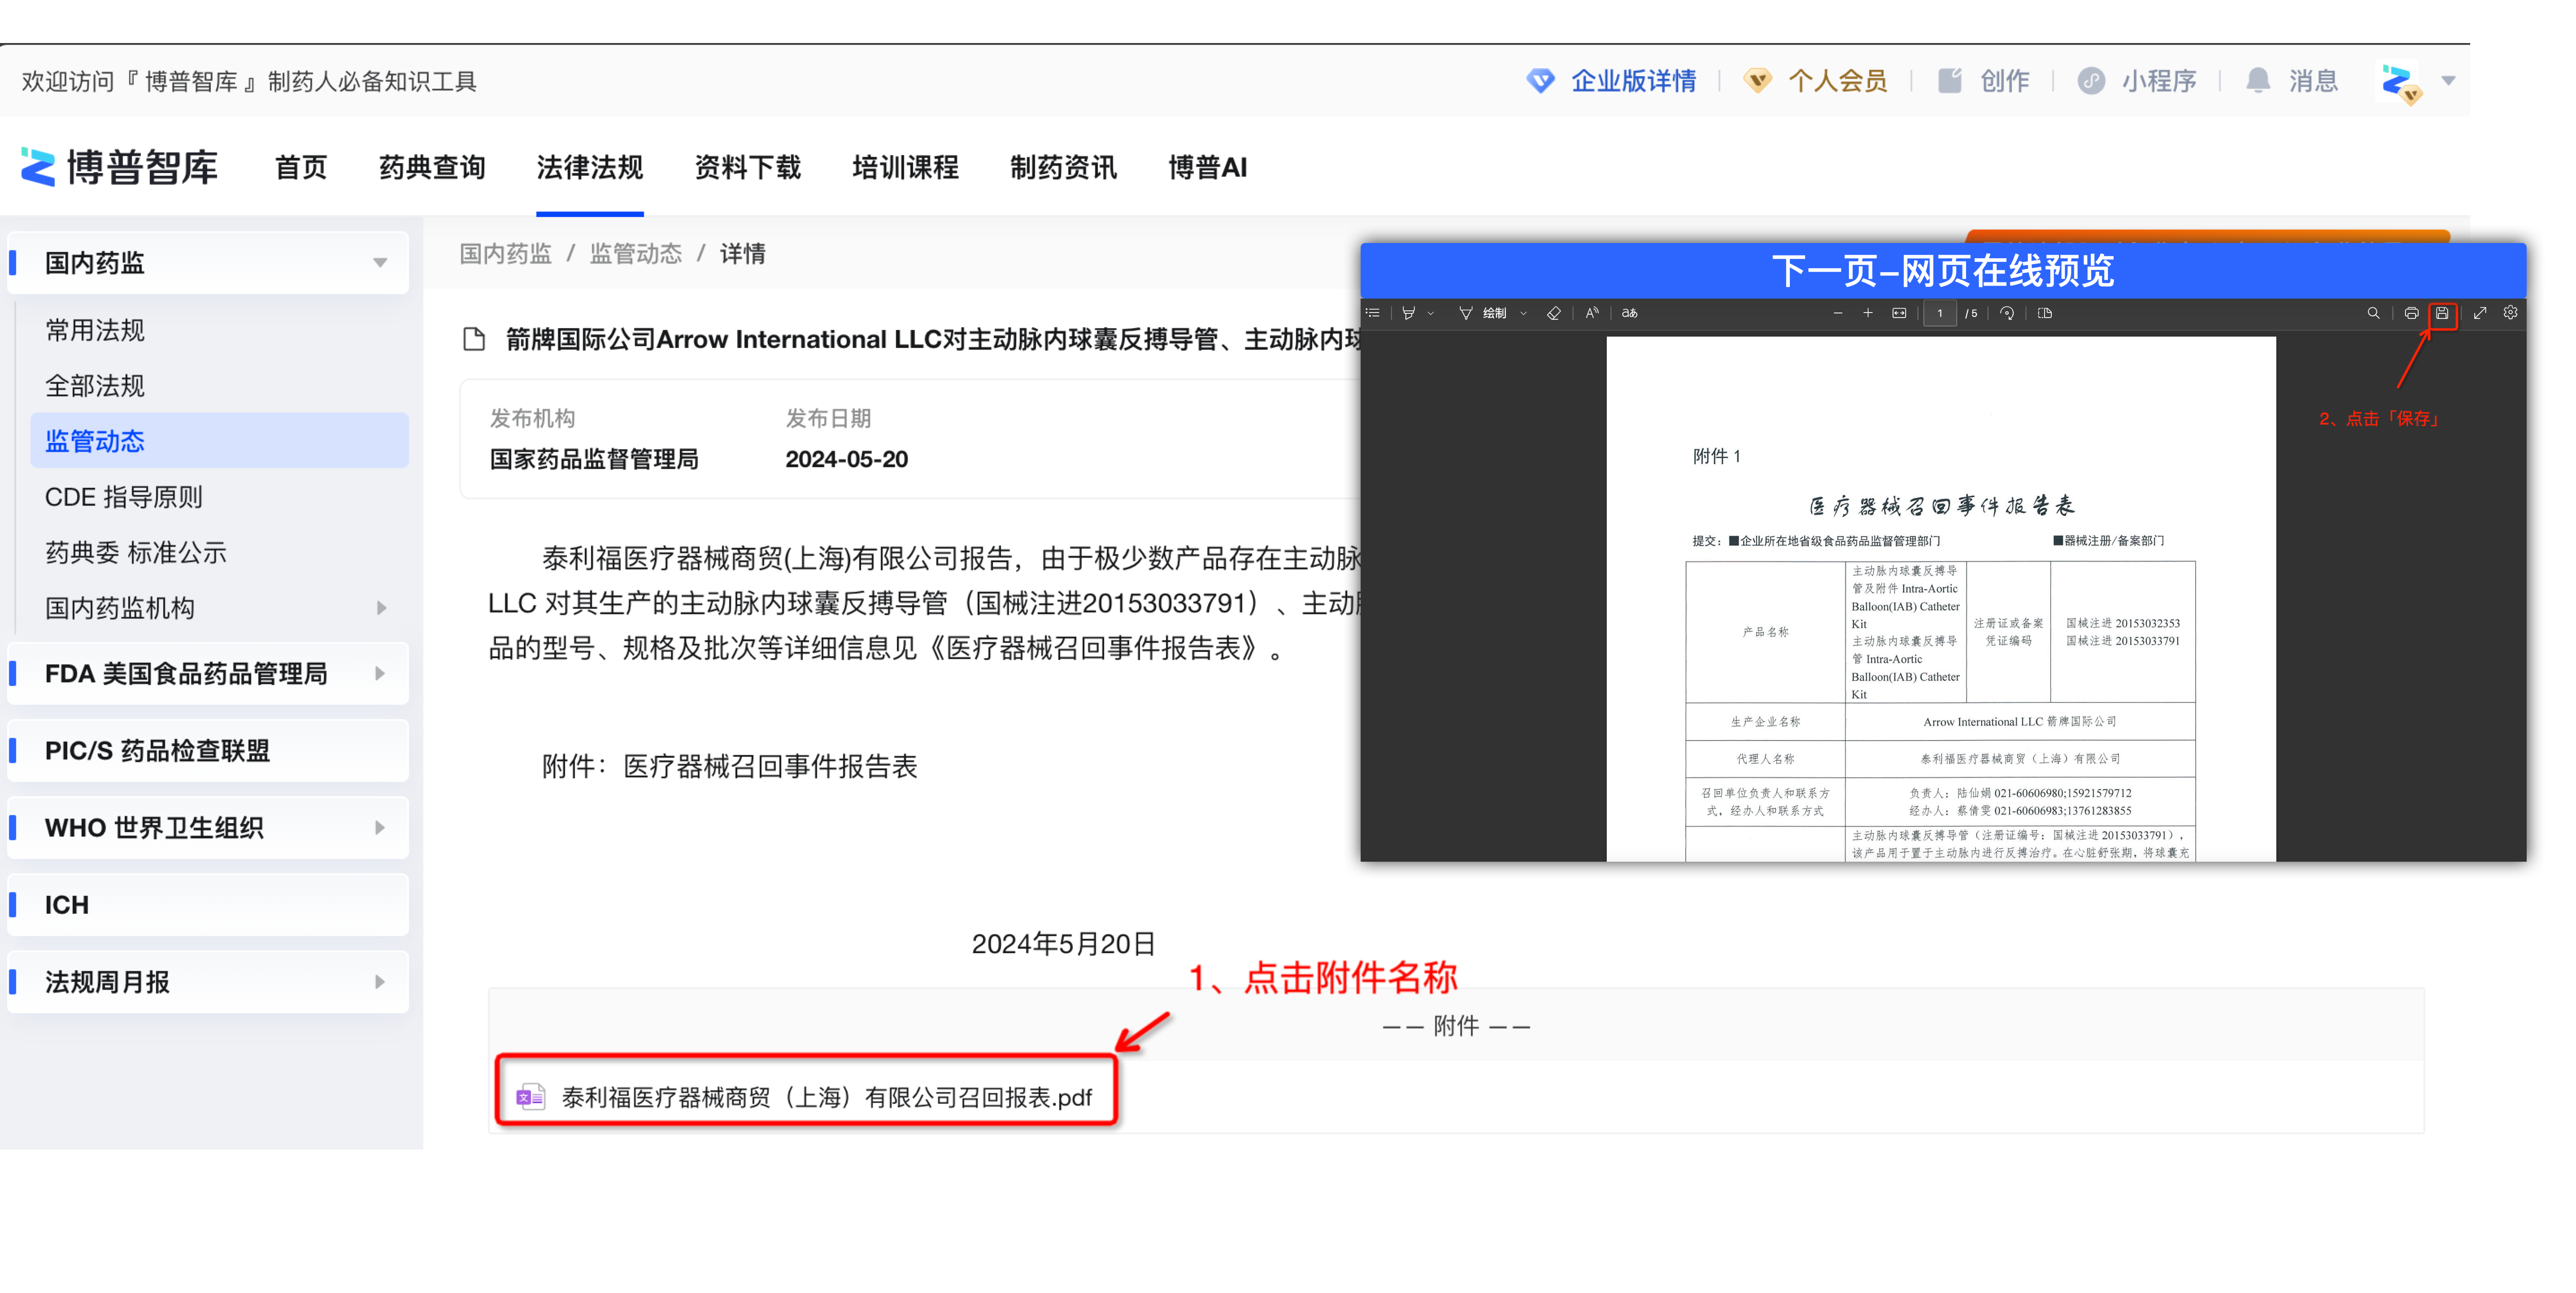
Task: Expand the user account dropdown arrow
Action: (2449, 81)
